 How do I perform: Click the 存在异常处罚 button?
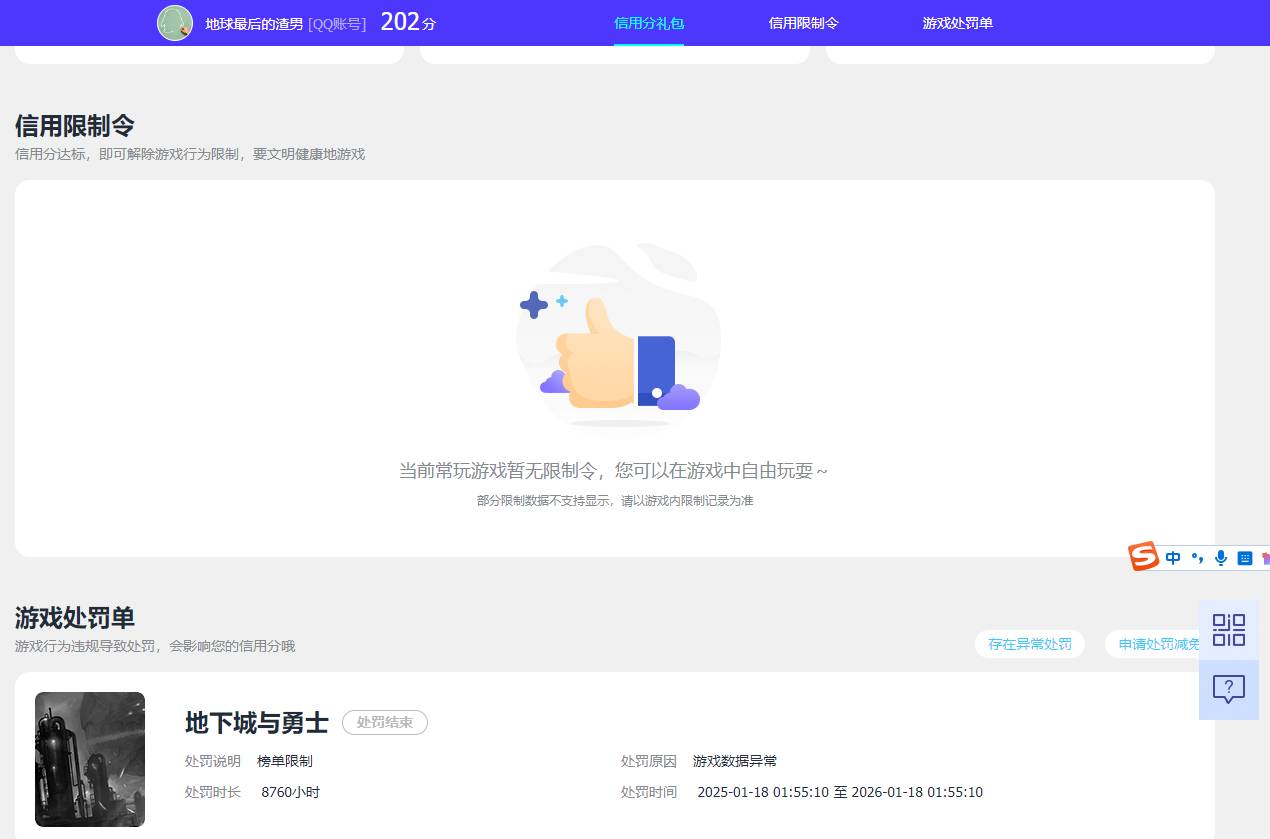click(x=1029, y=644)
